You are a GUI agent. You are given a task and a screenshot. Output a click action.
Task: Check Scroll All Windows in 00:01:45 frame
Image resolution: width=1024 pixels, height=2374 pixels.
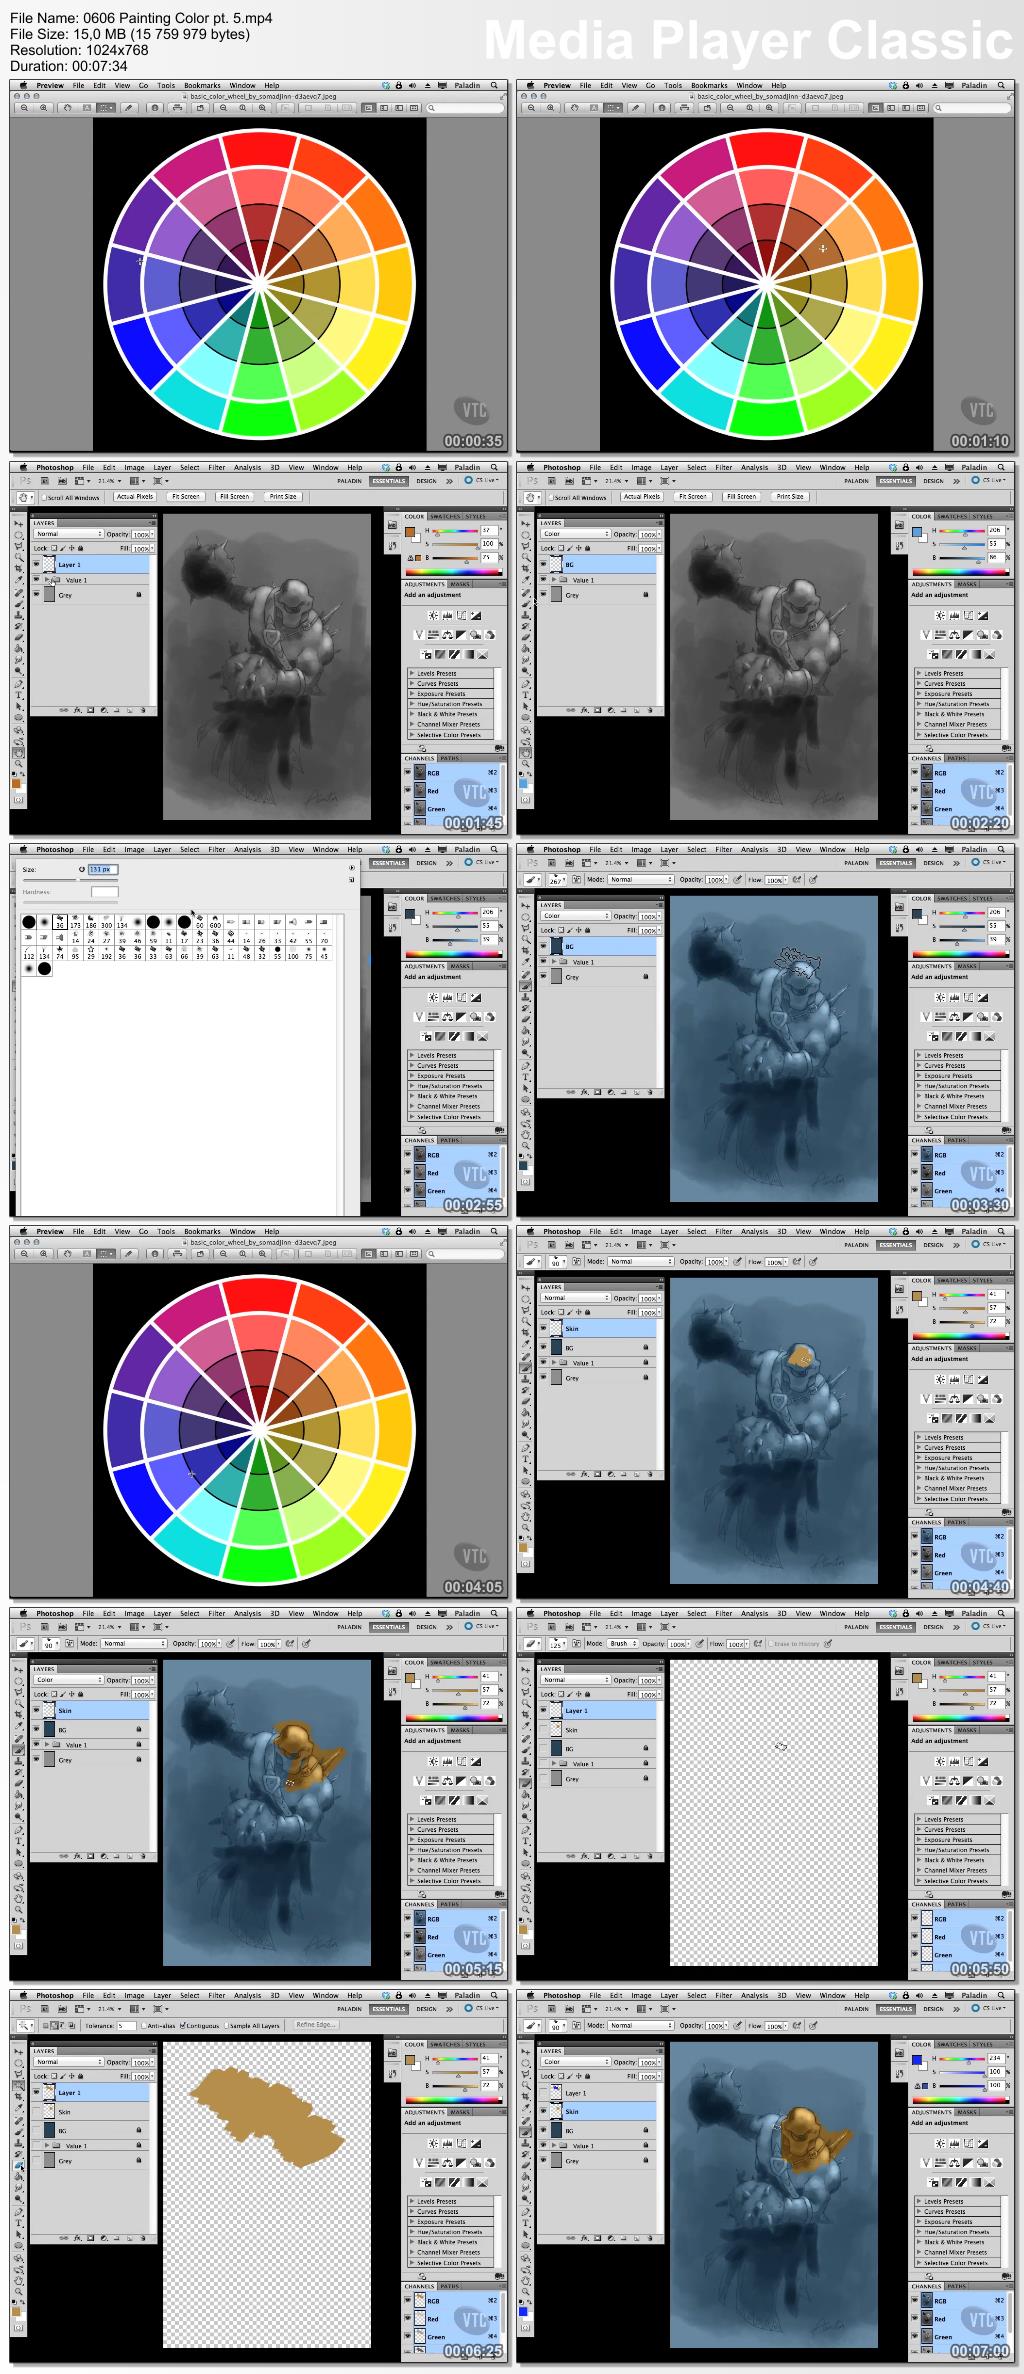pos(46,497)
